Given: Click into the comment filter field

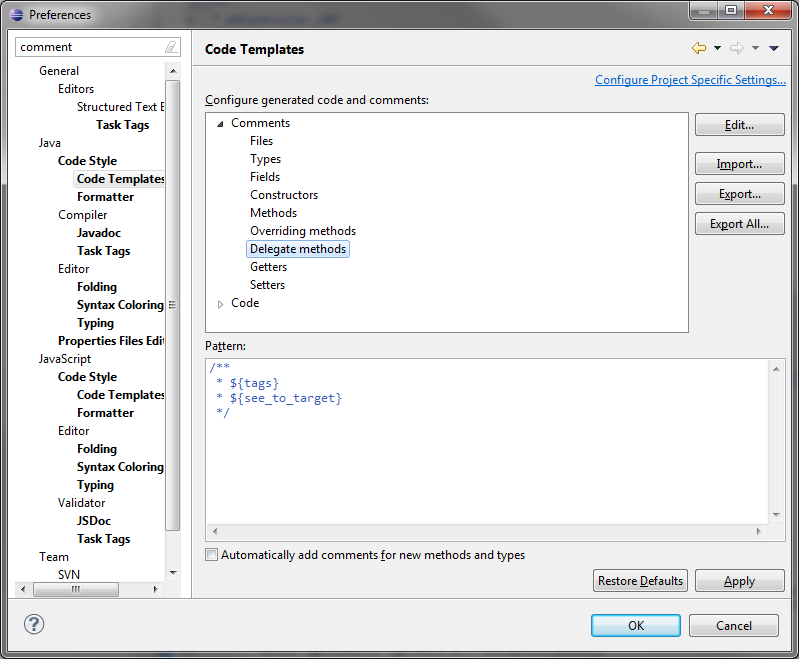Looking at the screenshot, I should (x=91, y=47).
